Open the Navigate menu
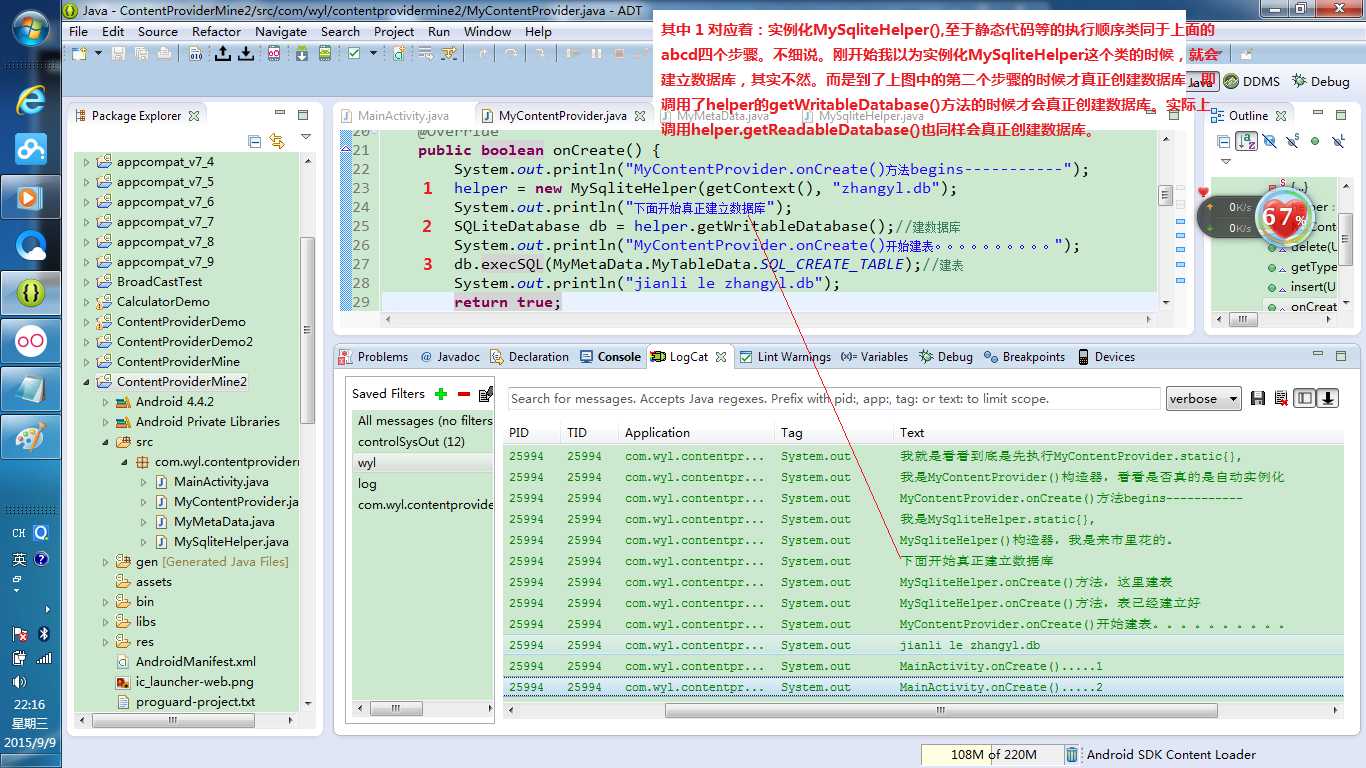The image size is (1366, 768). [281, 31]
